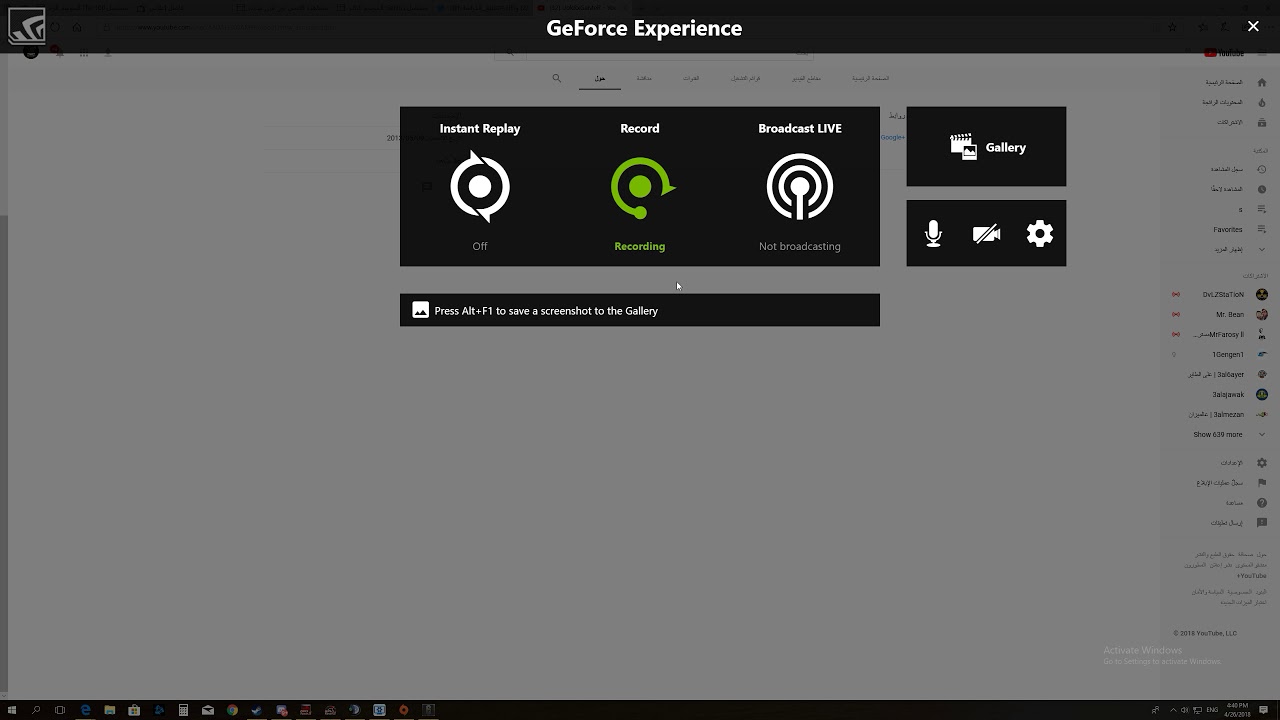The height and width of the screenshot is (720, 1280).
Task: Open Microsoft Edge from taskbar
Action: (x=85, y=710)
